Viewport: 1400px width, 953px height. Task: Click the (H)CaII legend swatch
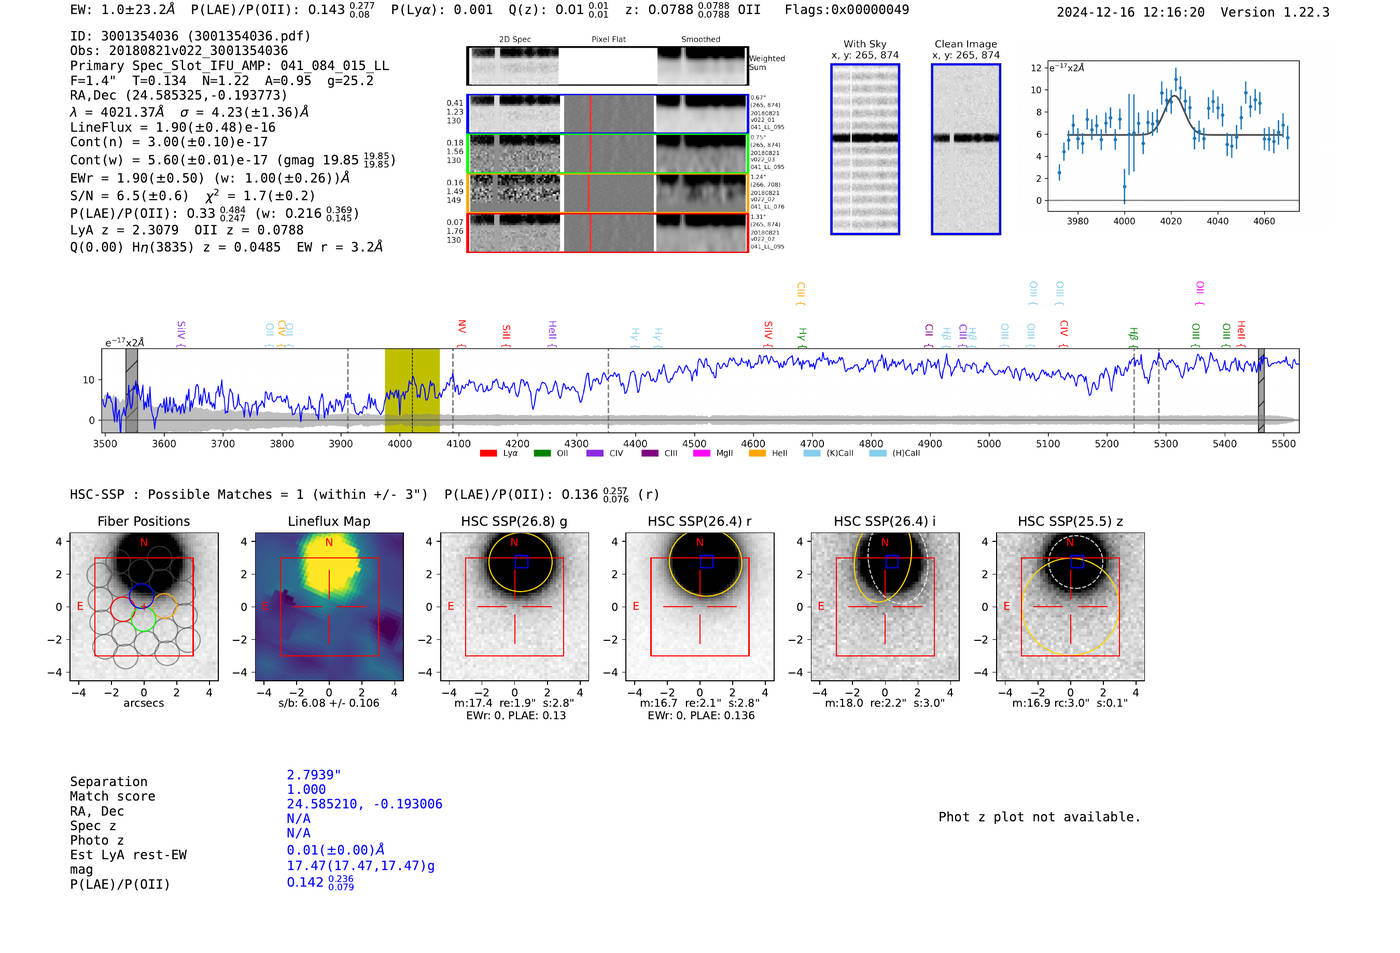pyautogui.click(x=878, y=453)
